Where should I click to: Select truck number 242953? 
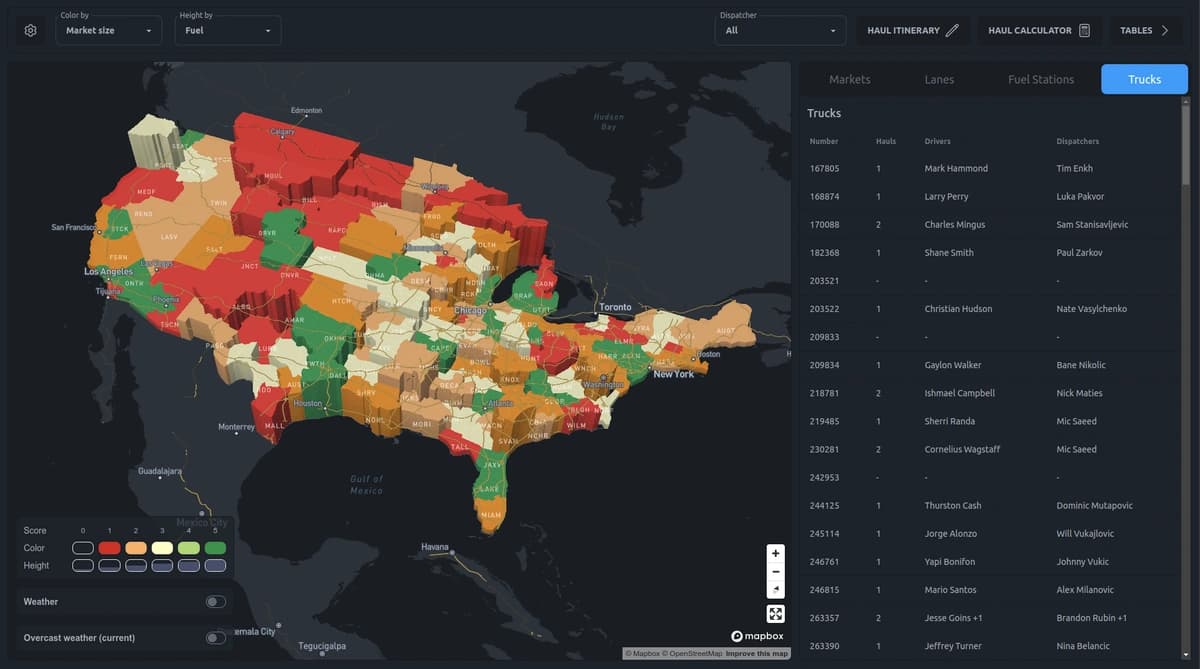(x=824, y=478)
